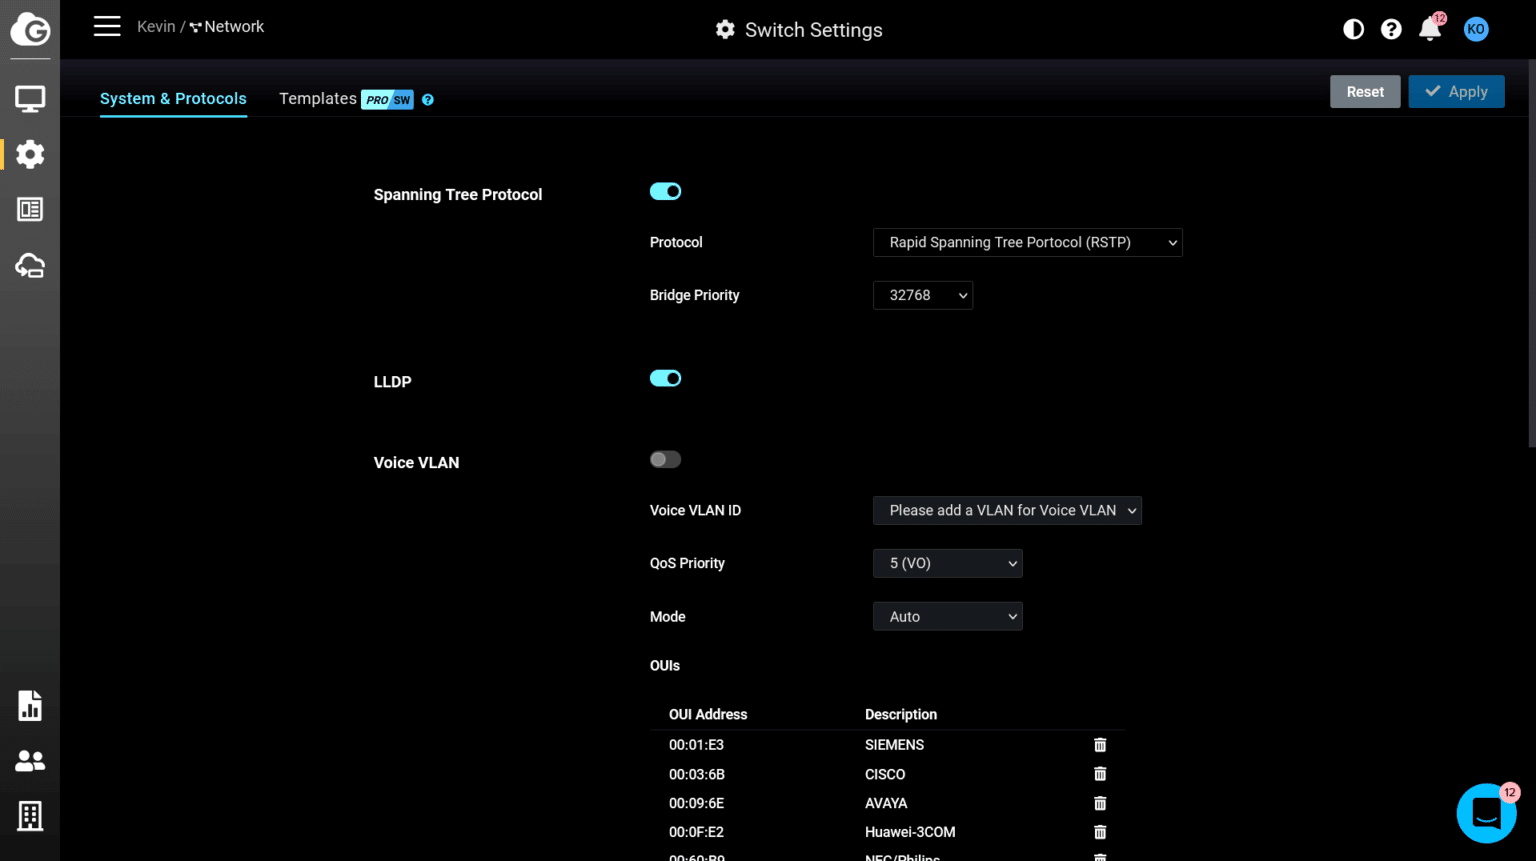
Task: Open the cloud sync icon in sidebar
Action: (x=30, y=265)
